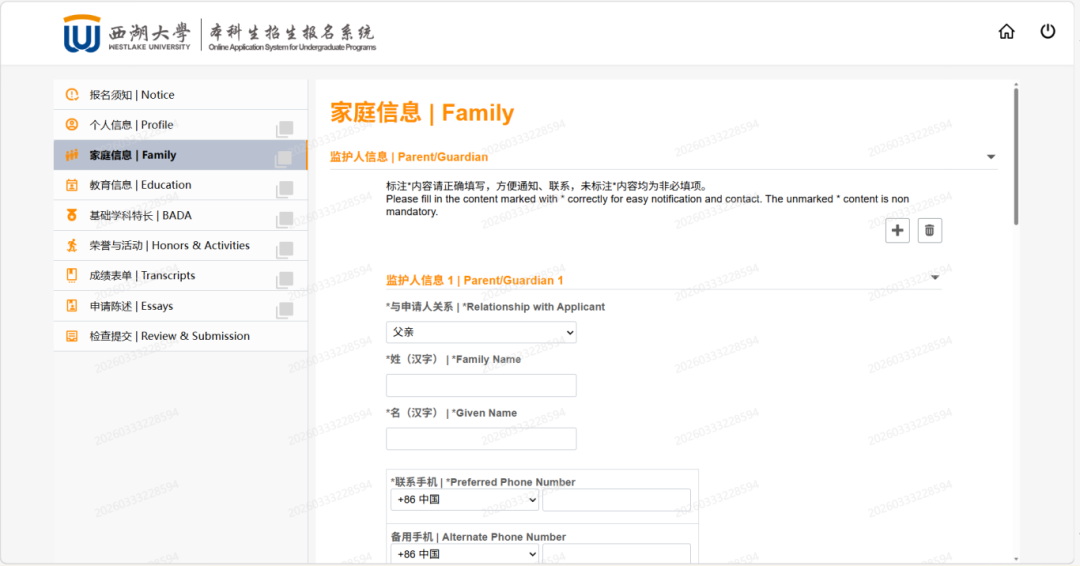Open the Review & Submission menu item
This screenshot has height=566, width=1080.
[180, 336]
